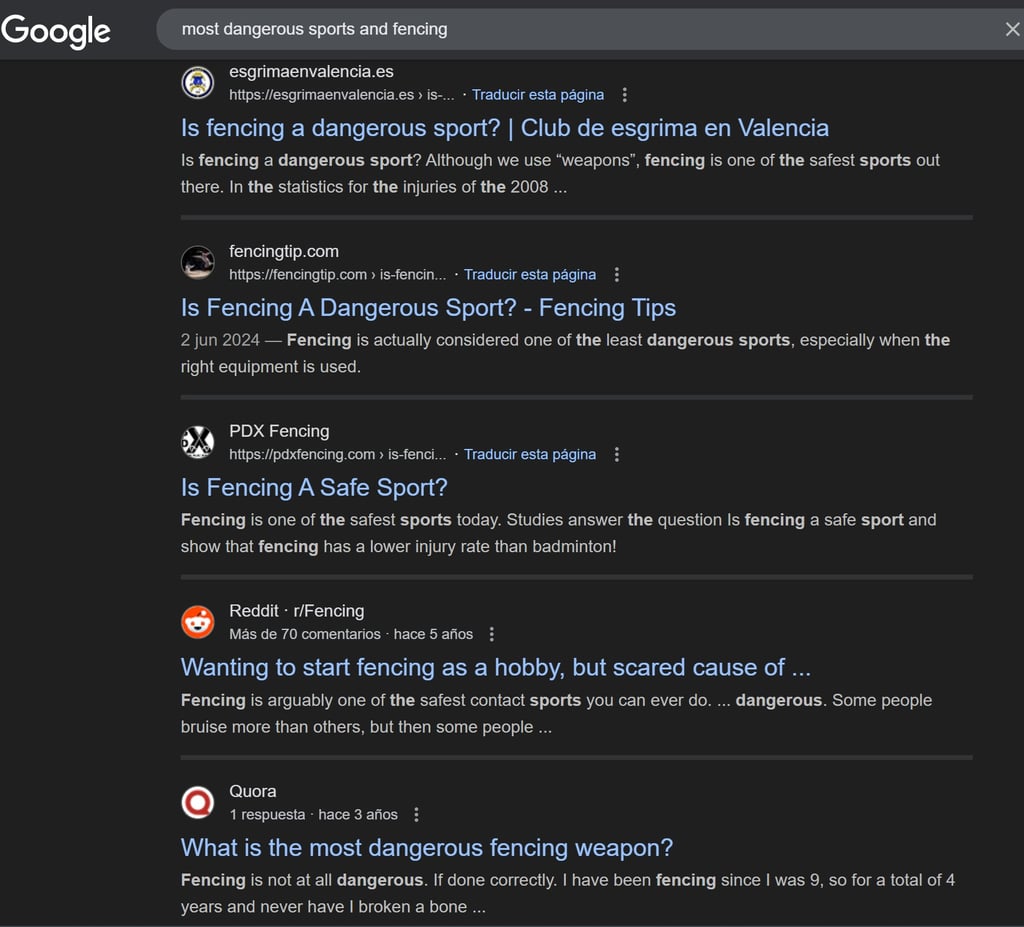Click '1 respuesta · hace 3 años' under Quora

tap(313, 815)
